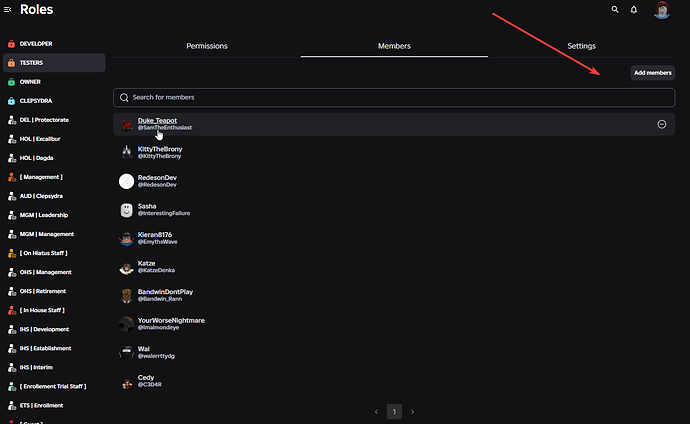Go to next page arrow
690x424 pixels.
412,412
